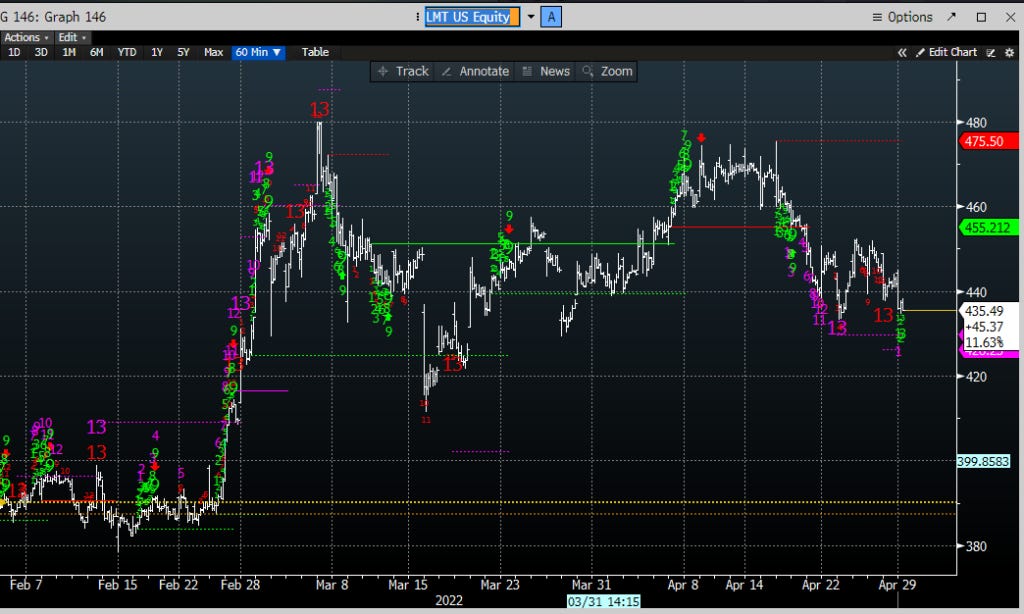Activate the Track crosshair tool

[x=404, y=71]
